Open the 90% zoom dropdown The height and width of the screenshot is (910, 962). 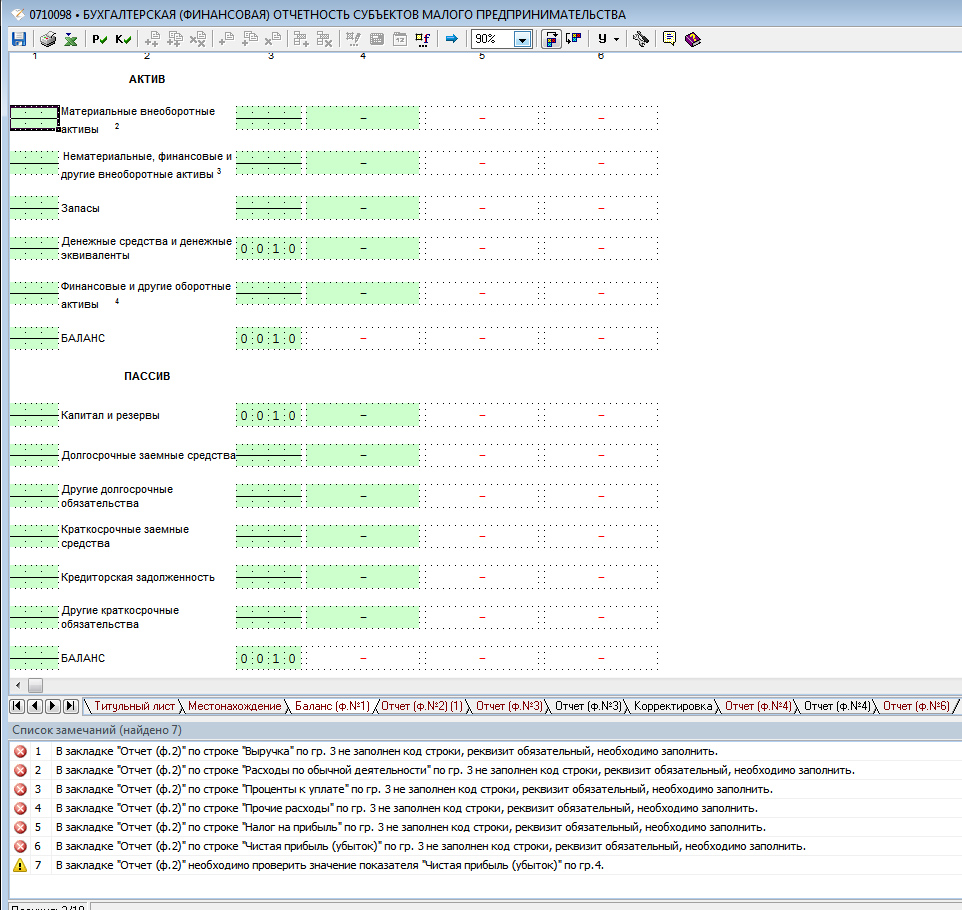click(x=523, y=39)
